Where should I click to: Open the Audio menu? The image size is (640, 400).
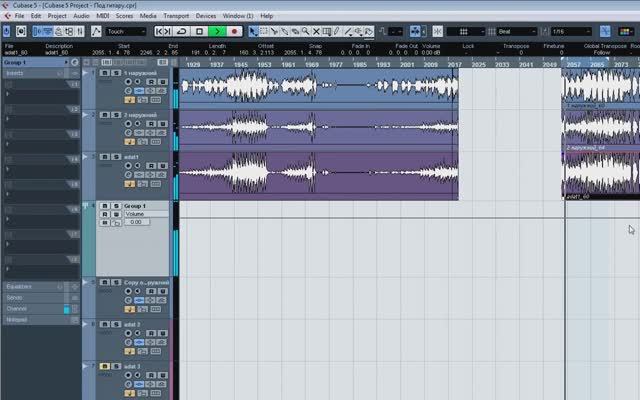pos(81,16)
